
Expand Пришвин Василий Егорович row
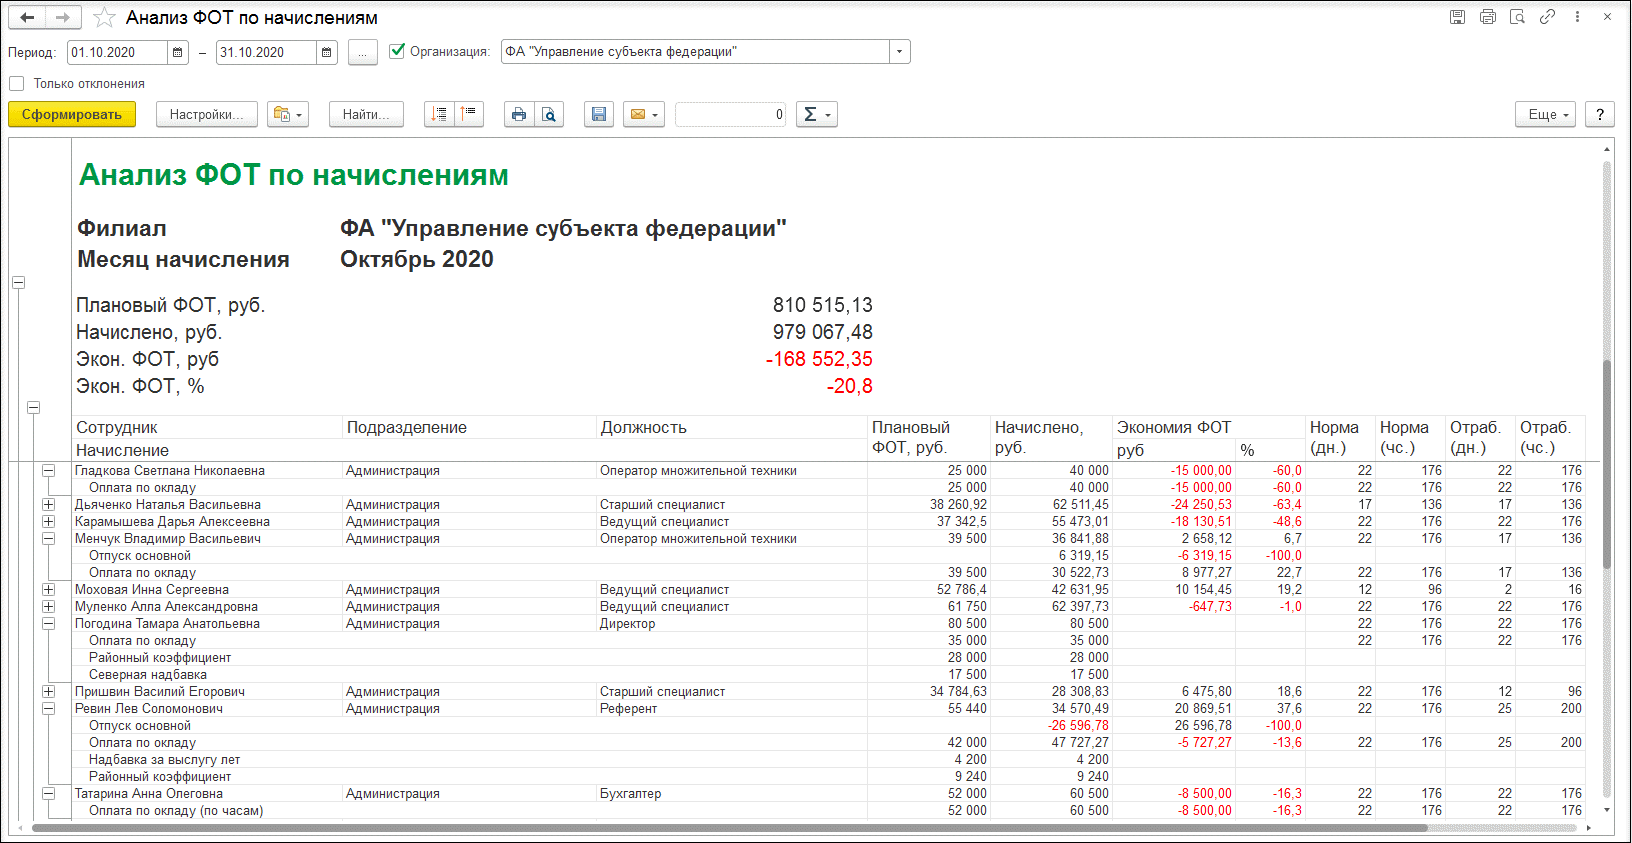[48, 691]
